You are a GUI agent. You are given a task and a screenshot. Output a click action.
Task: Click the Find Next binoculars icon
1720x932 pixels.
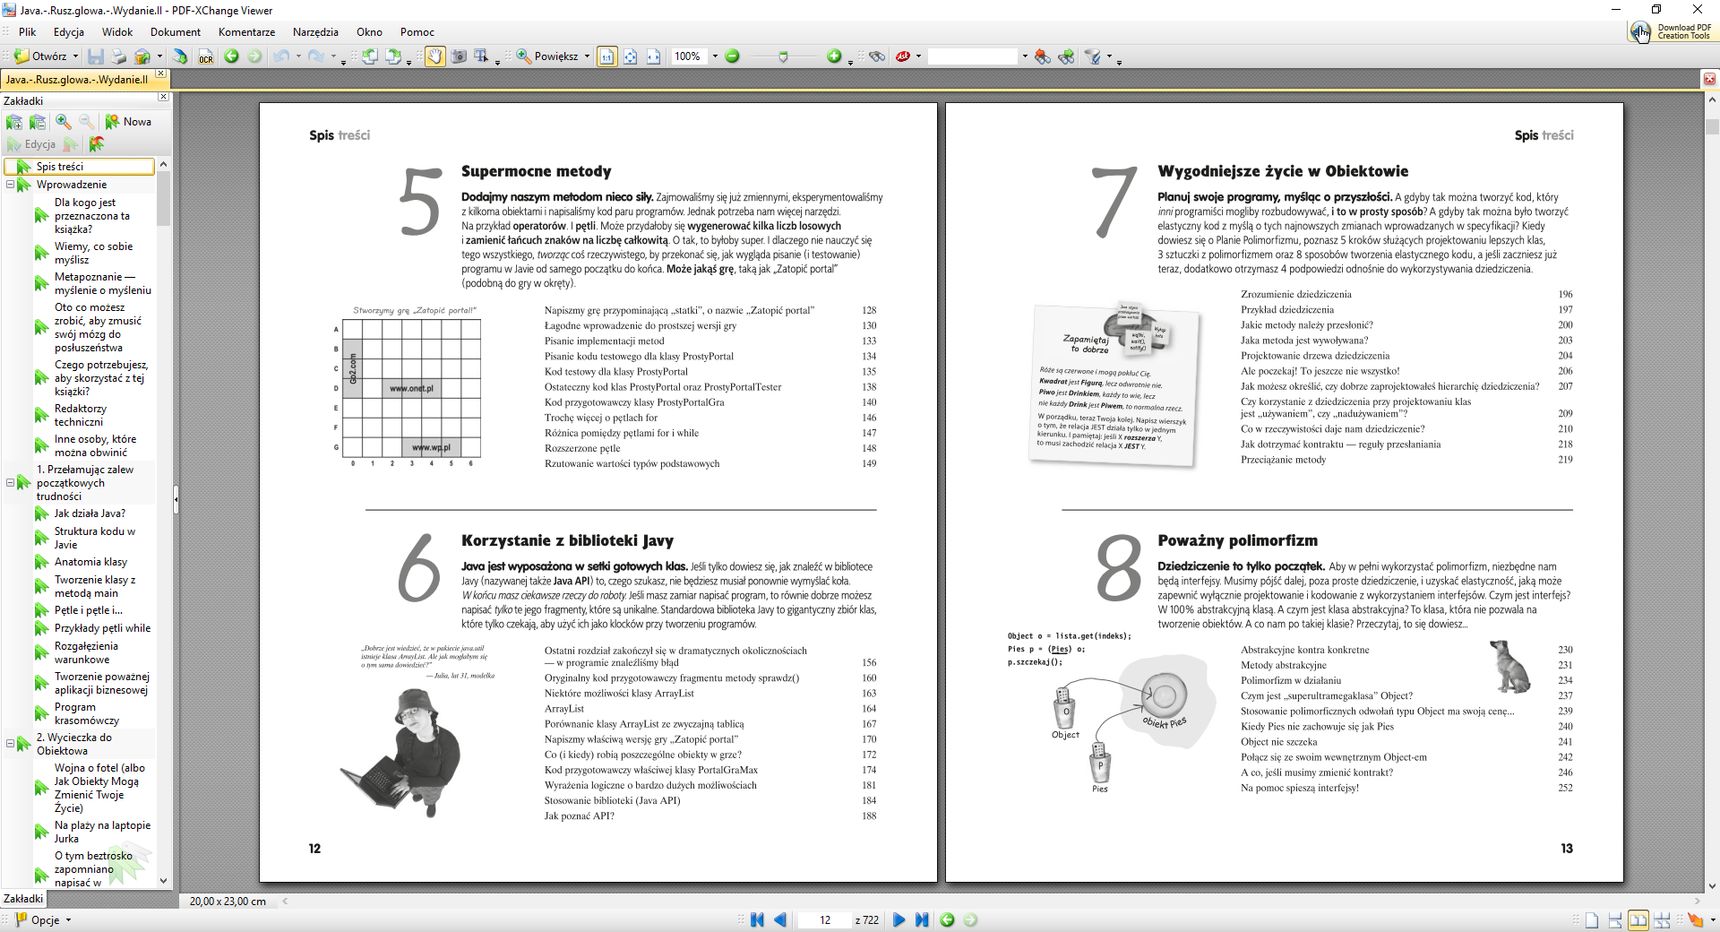pyautogui.click(x=1066, y=57)
